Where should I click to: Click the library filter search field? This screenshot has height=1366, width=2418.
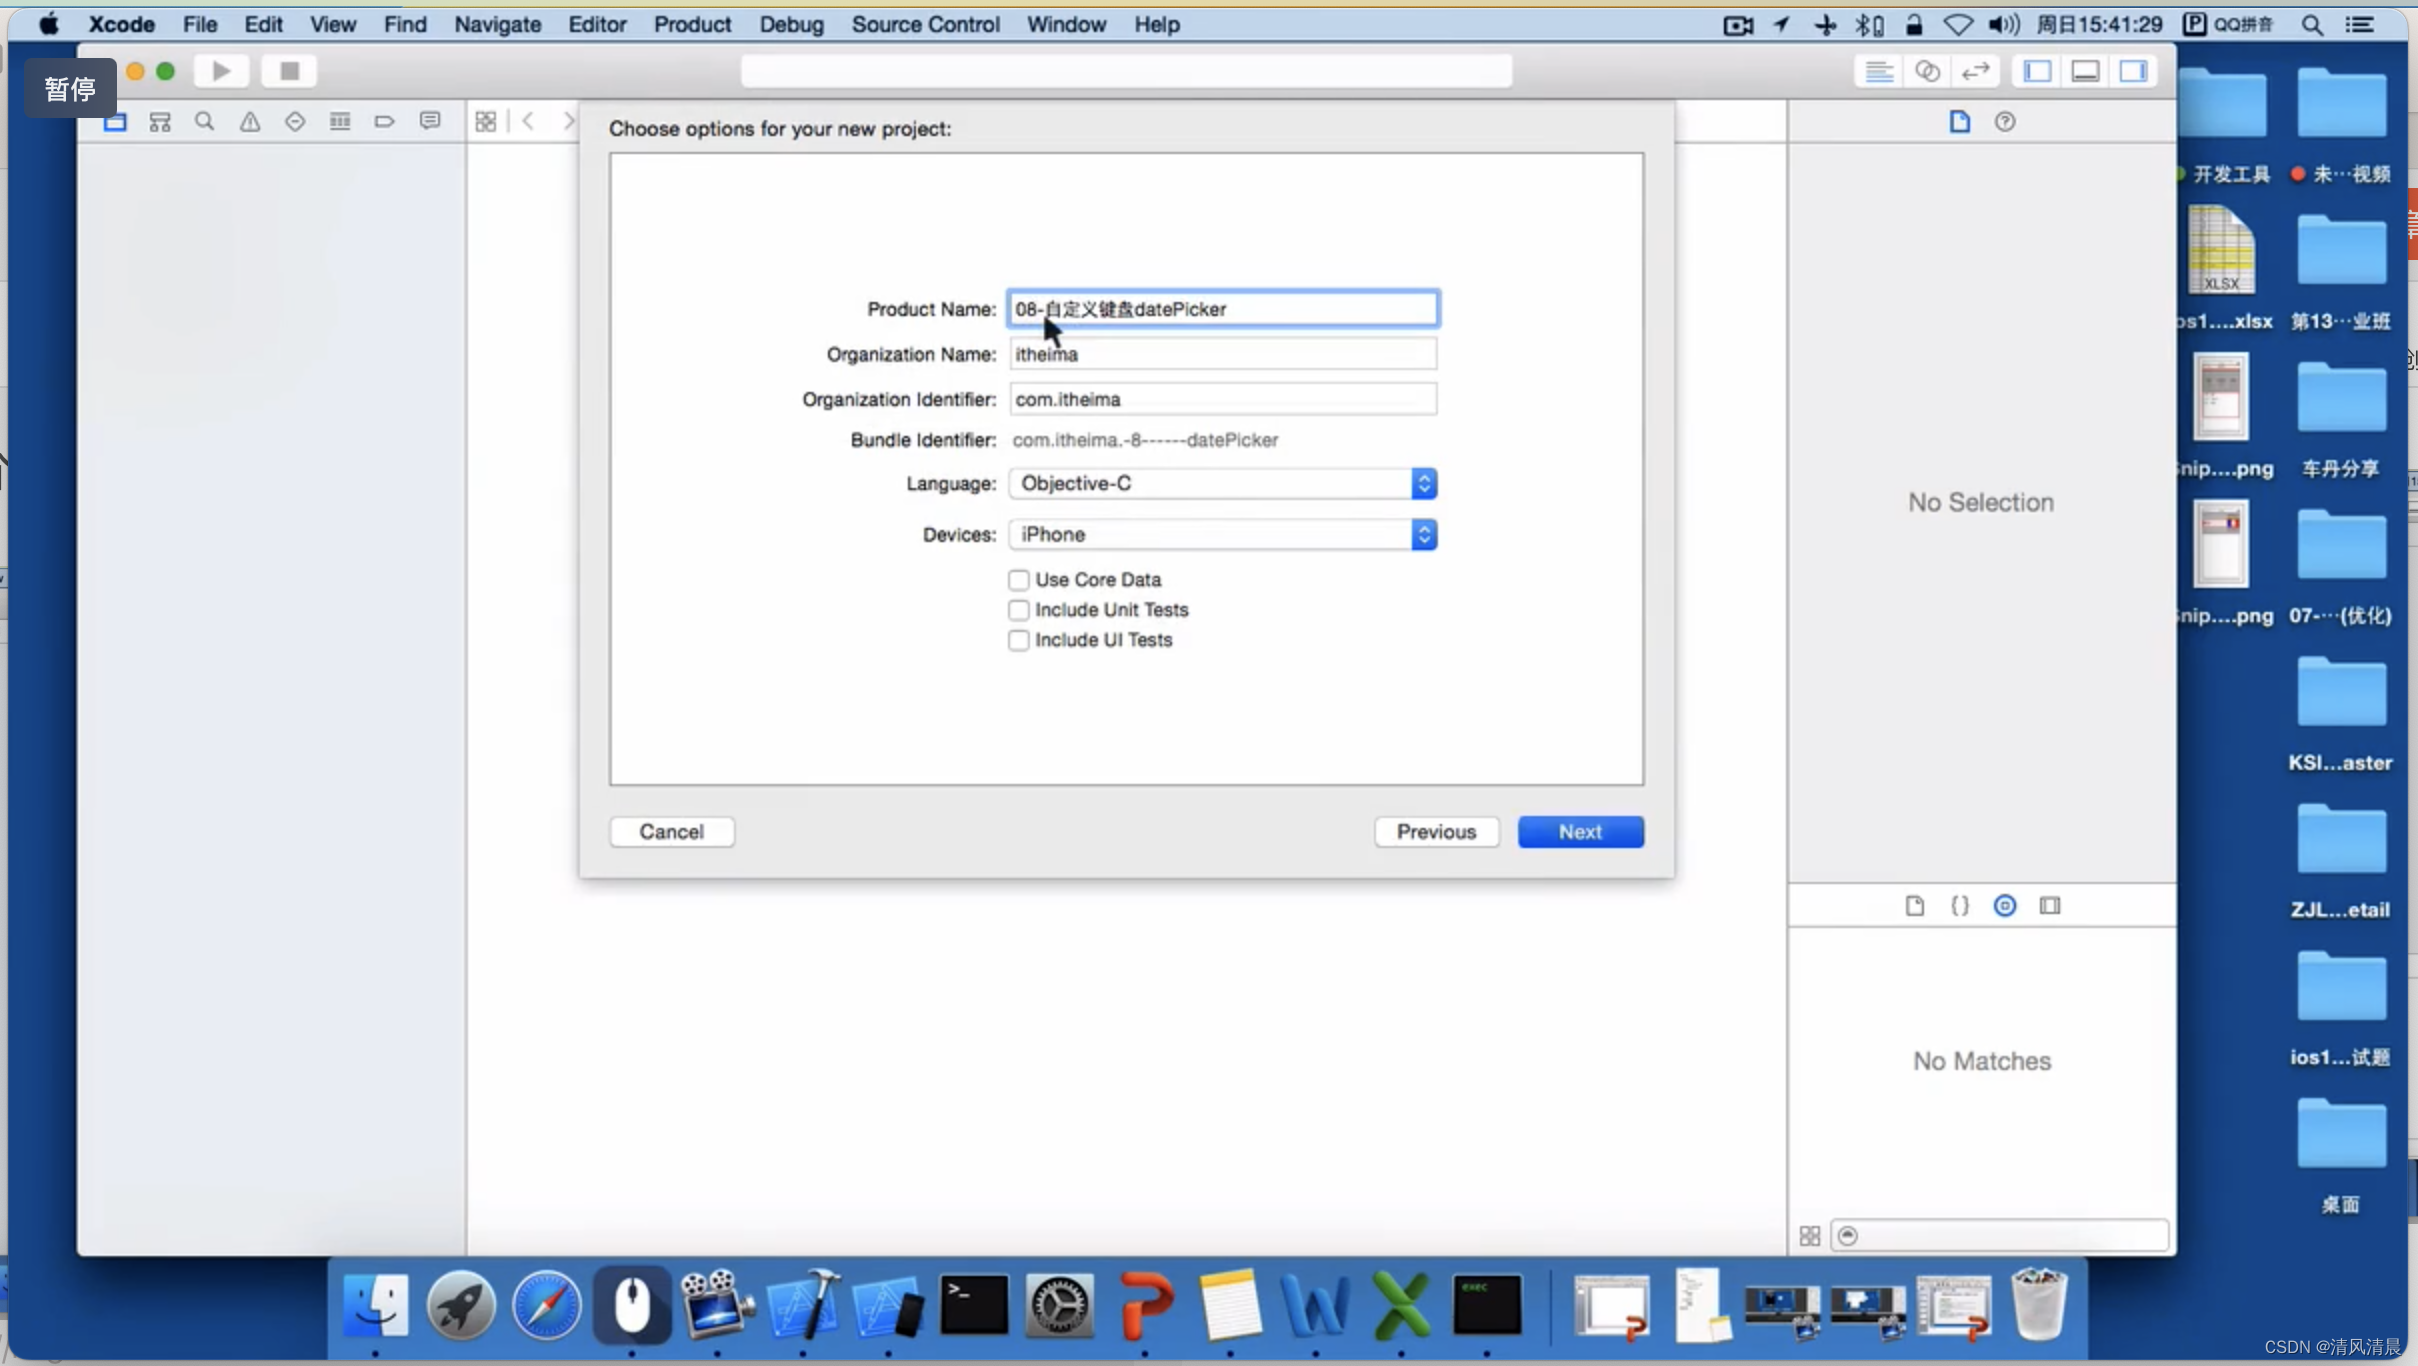pyautogui.click(x=2000, y=1236)
